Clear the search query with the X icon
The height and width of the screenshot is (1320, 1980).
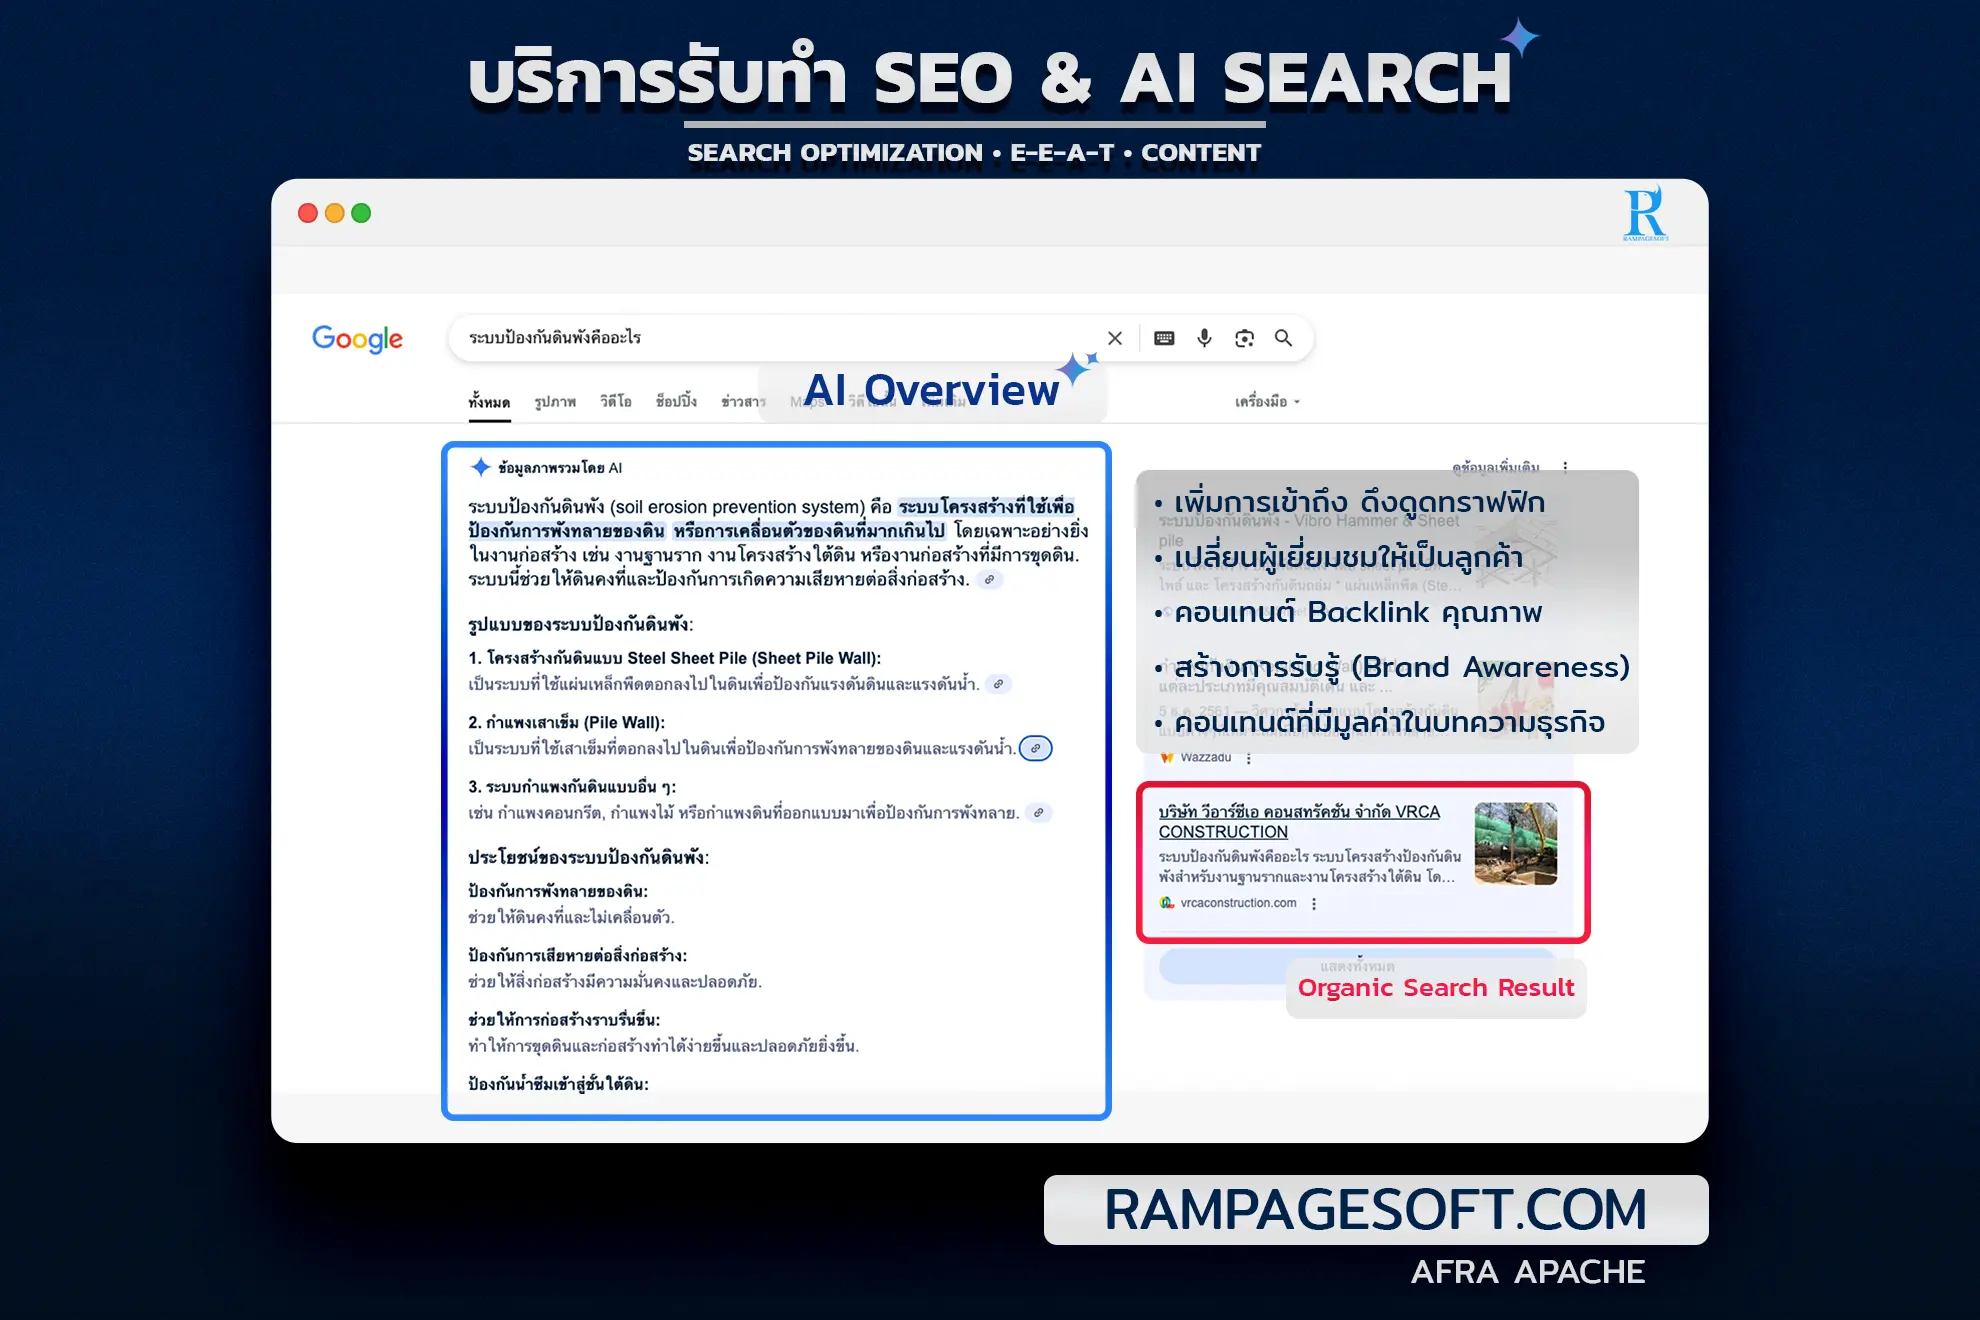pyautogui.click(x=1115, y=338)
